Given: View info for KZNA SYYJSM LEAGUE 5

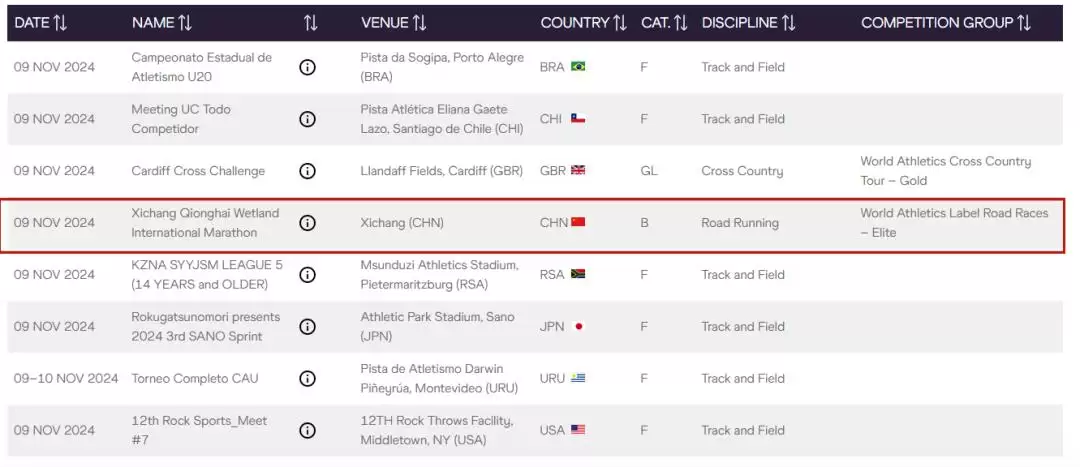Looking at the screenshot, I should pyautogui.click(x=308, y=275).
